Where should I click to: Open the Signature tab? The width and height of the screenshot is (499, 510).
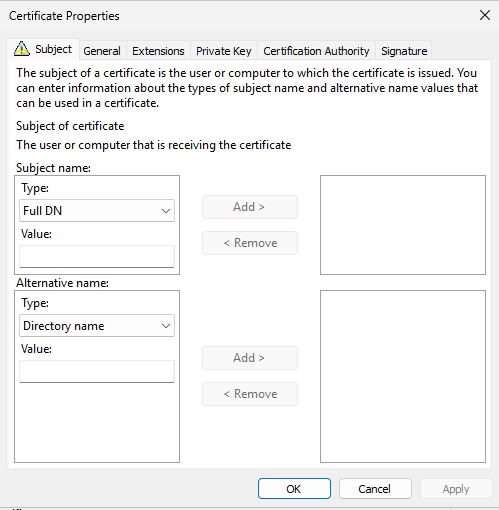point(404,51)
